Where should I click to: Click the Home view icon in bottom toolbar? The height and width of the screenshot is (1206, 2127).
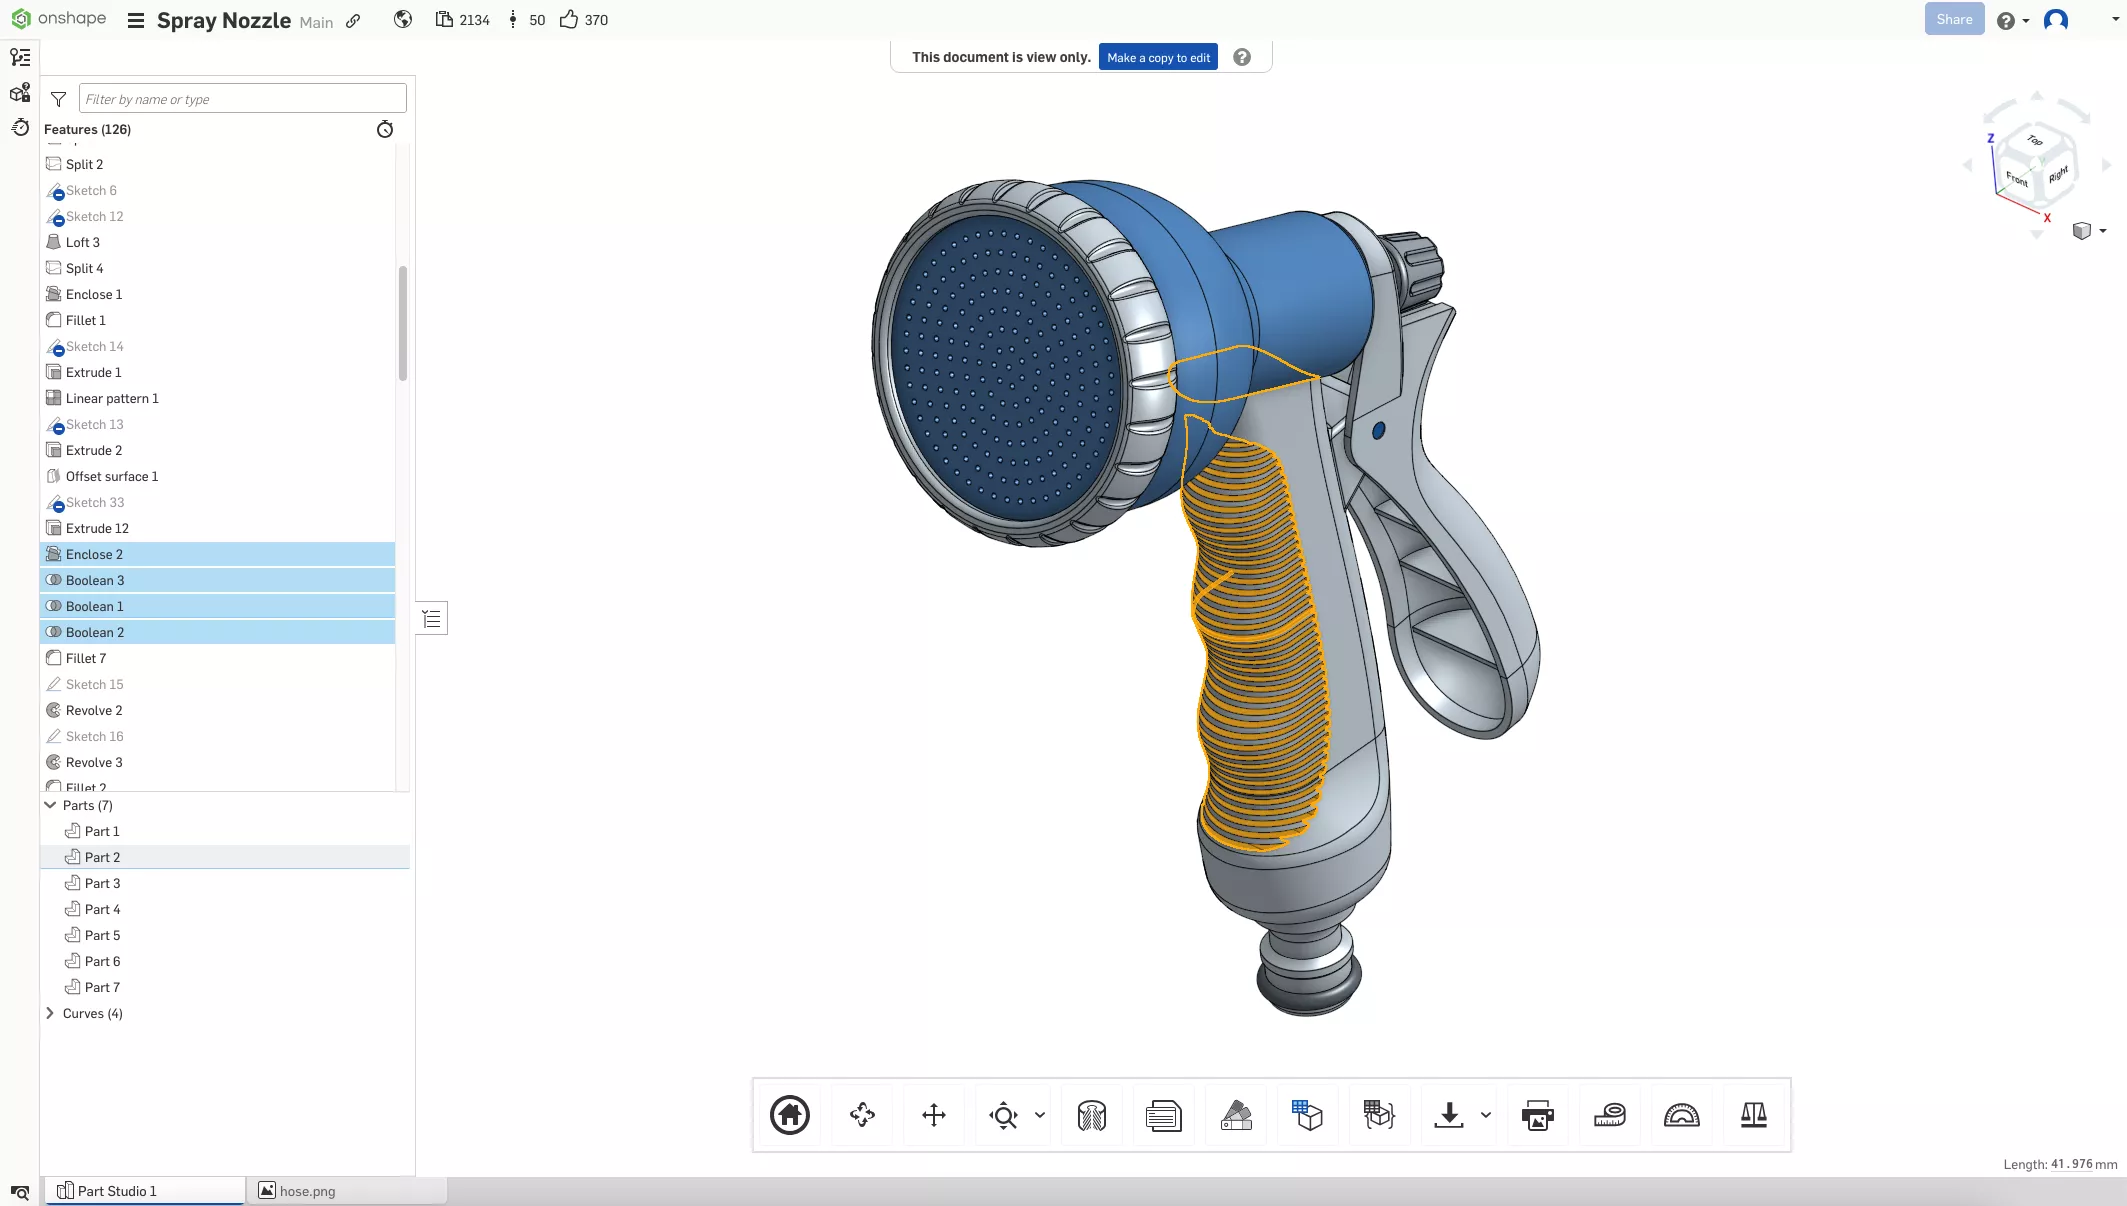[x=789, y=1115]
